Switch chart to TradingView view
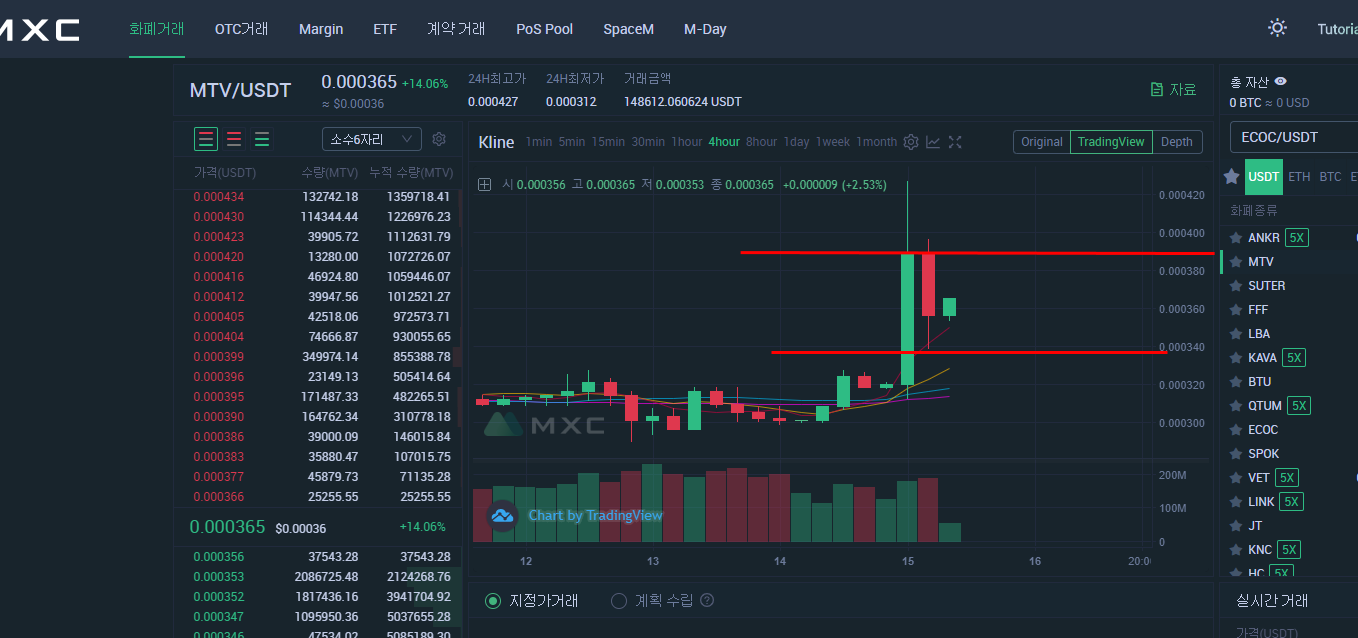 1111,142
